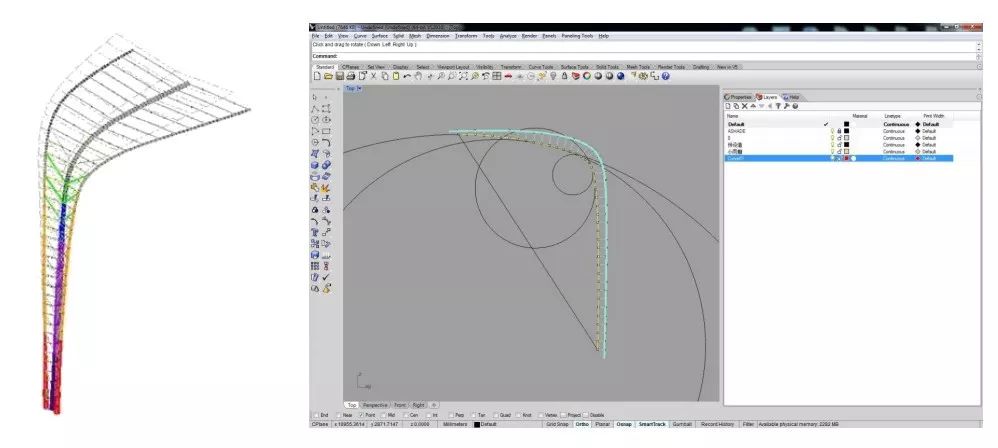The image size is (998, 448).
Task: Select the ASHADE layer row name
Action: pyautogui.click(x=736, y=131)
